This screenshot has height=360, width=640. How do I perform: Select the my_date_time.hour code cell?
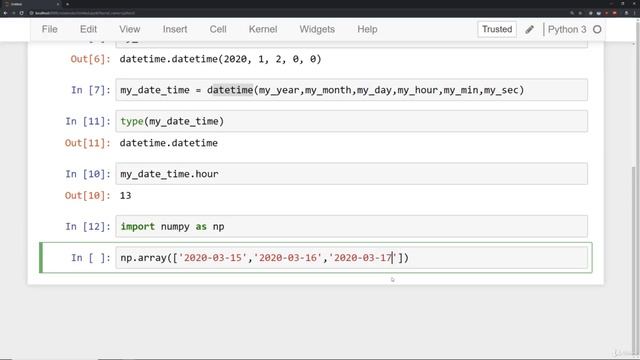(x=351, y=174)
